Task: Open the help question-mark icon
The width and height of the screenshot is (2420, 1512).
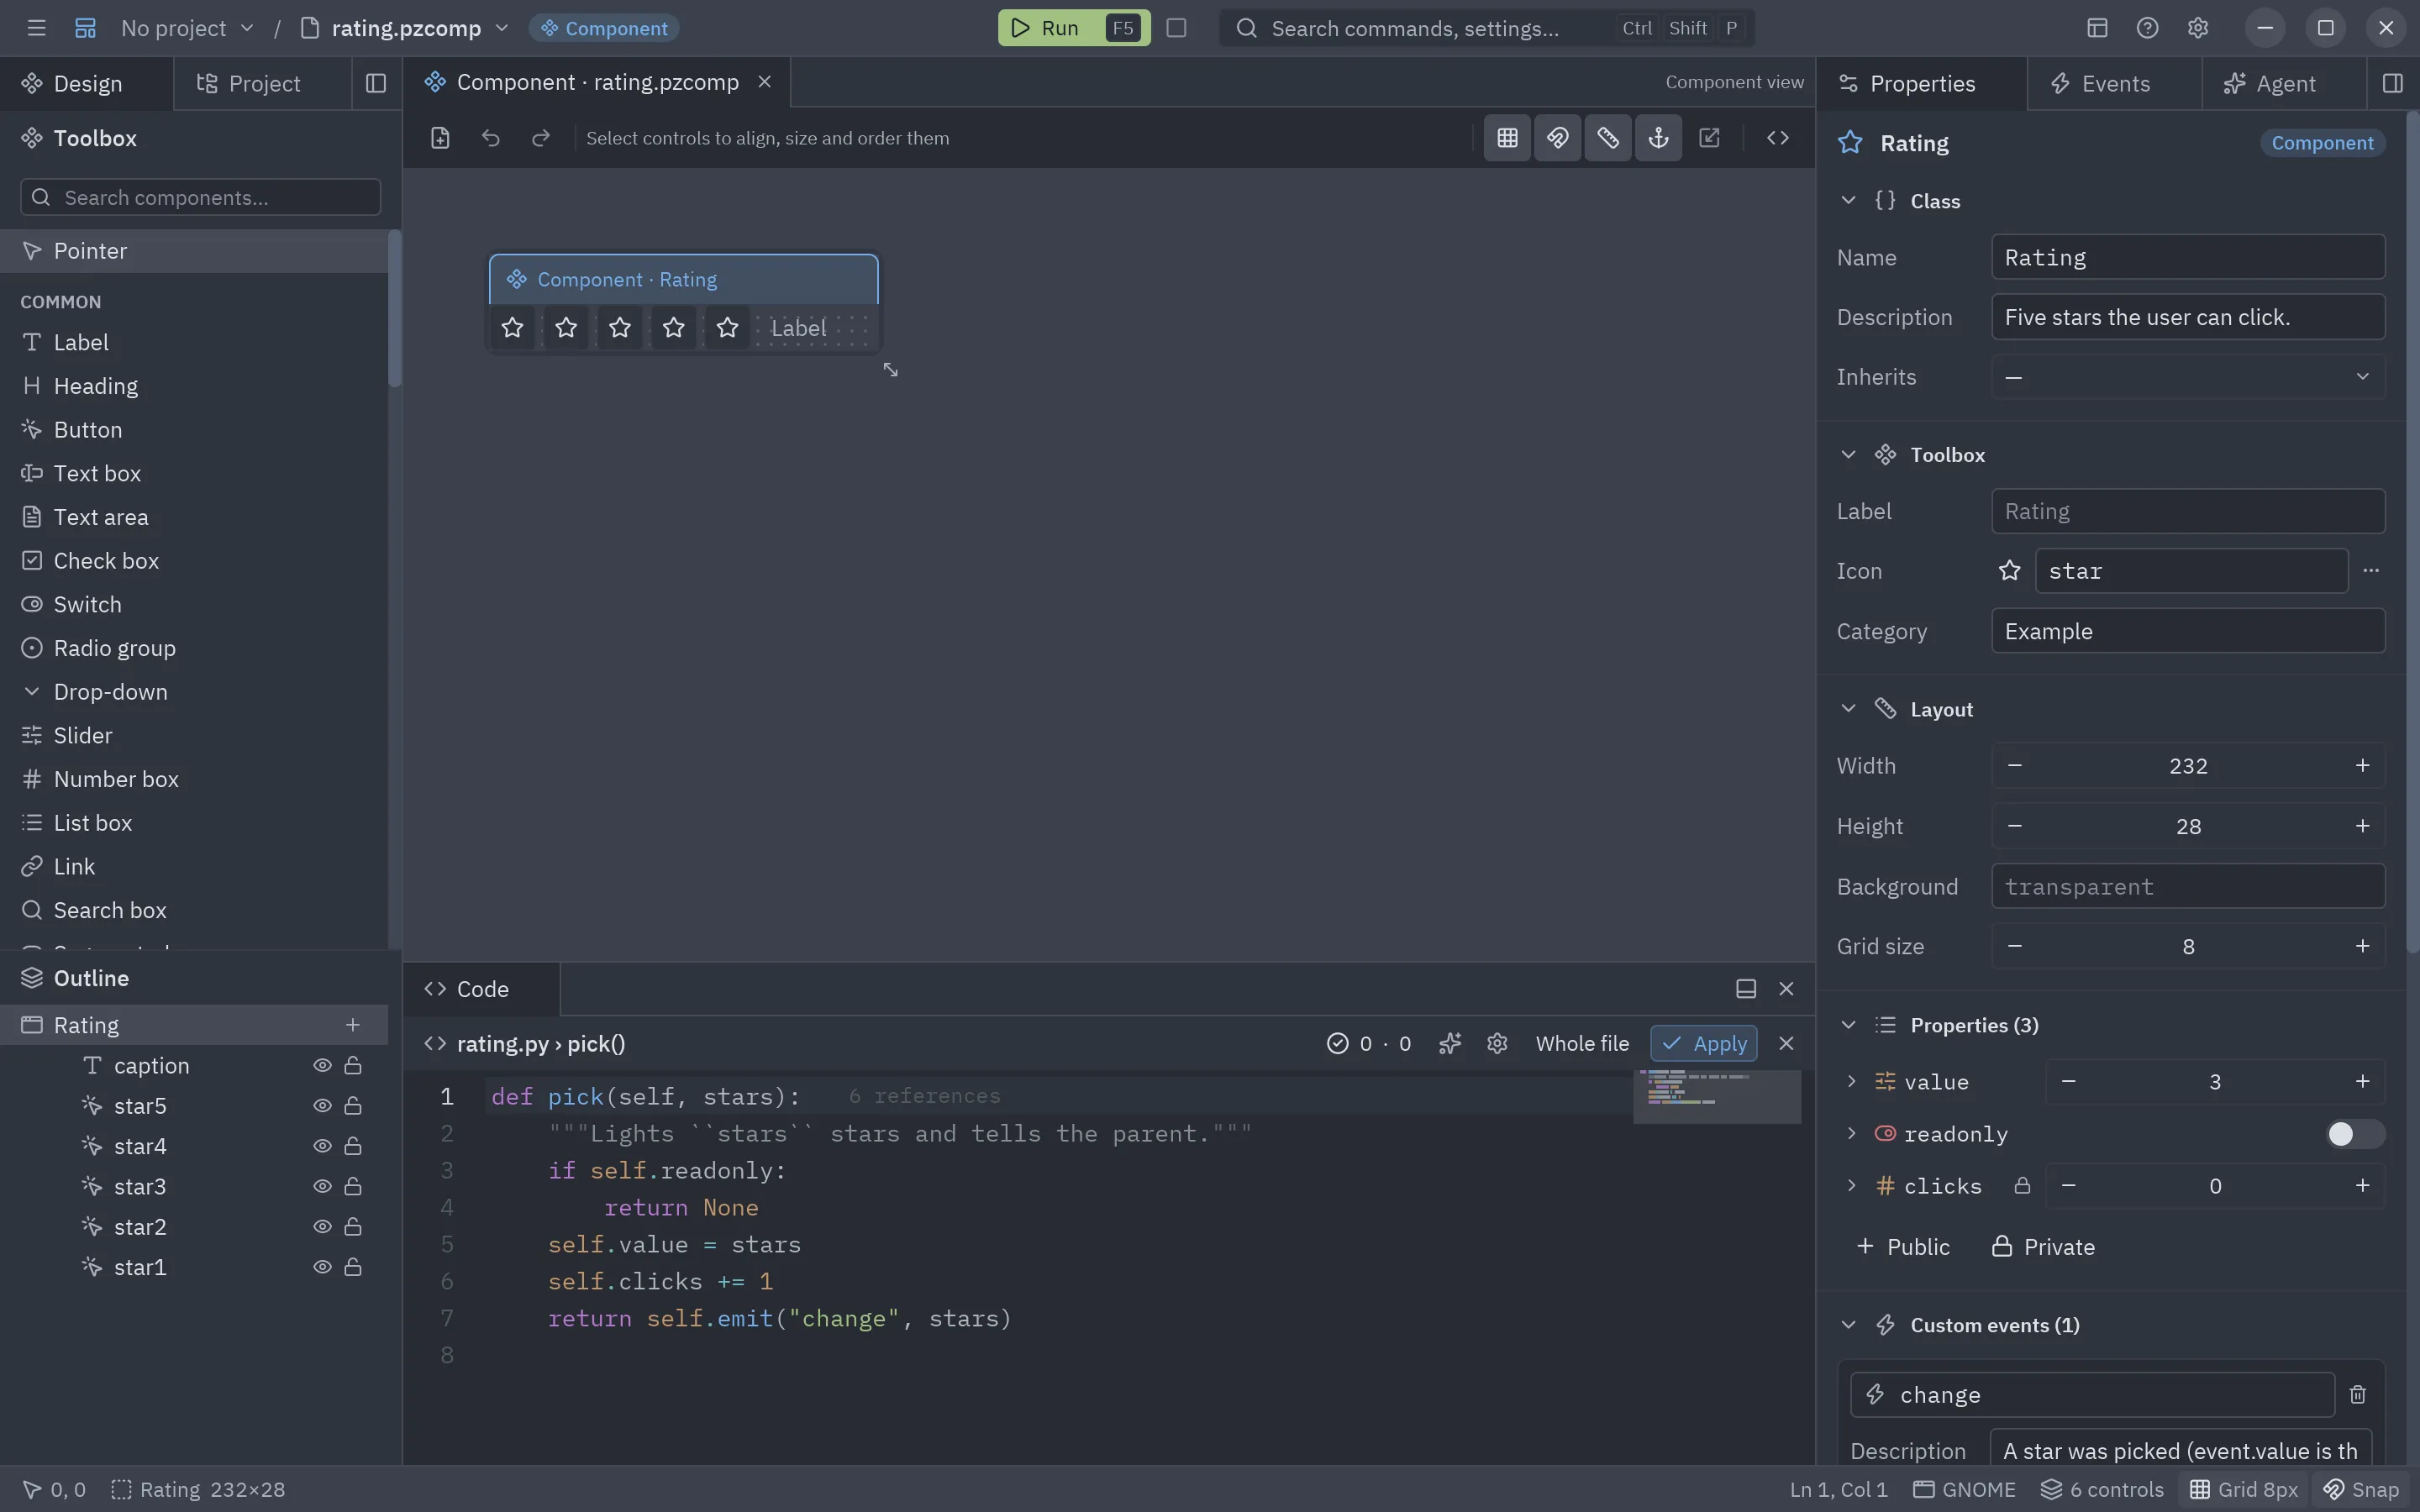Action: [x=2147, y=28]
